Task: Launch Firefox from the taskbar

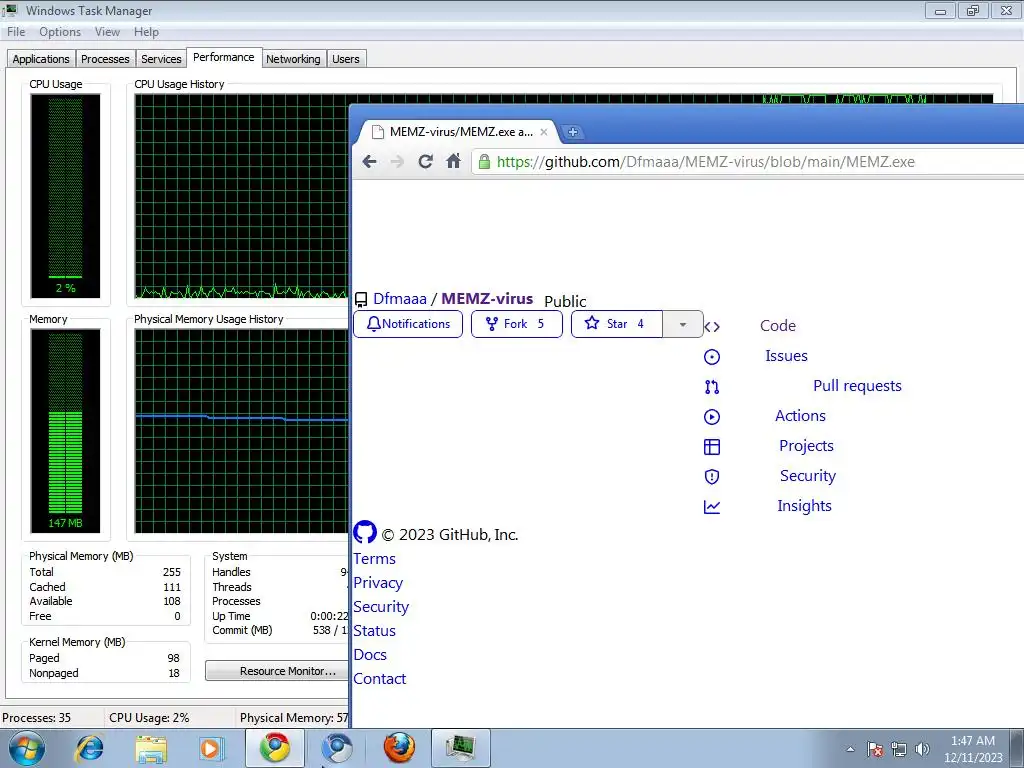Action: (398, 748)
